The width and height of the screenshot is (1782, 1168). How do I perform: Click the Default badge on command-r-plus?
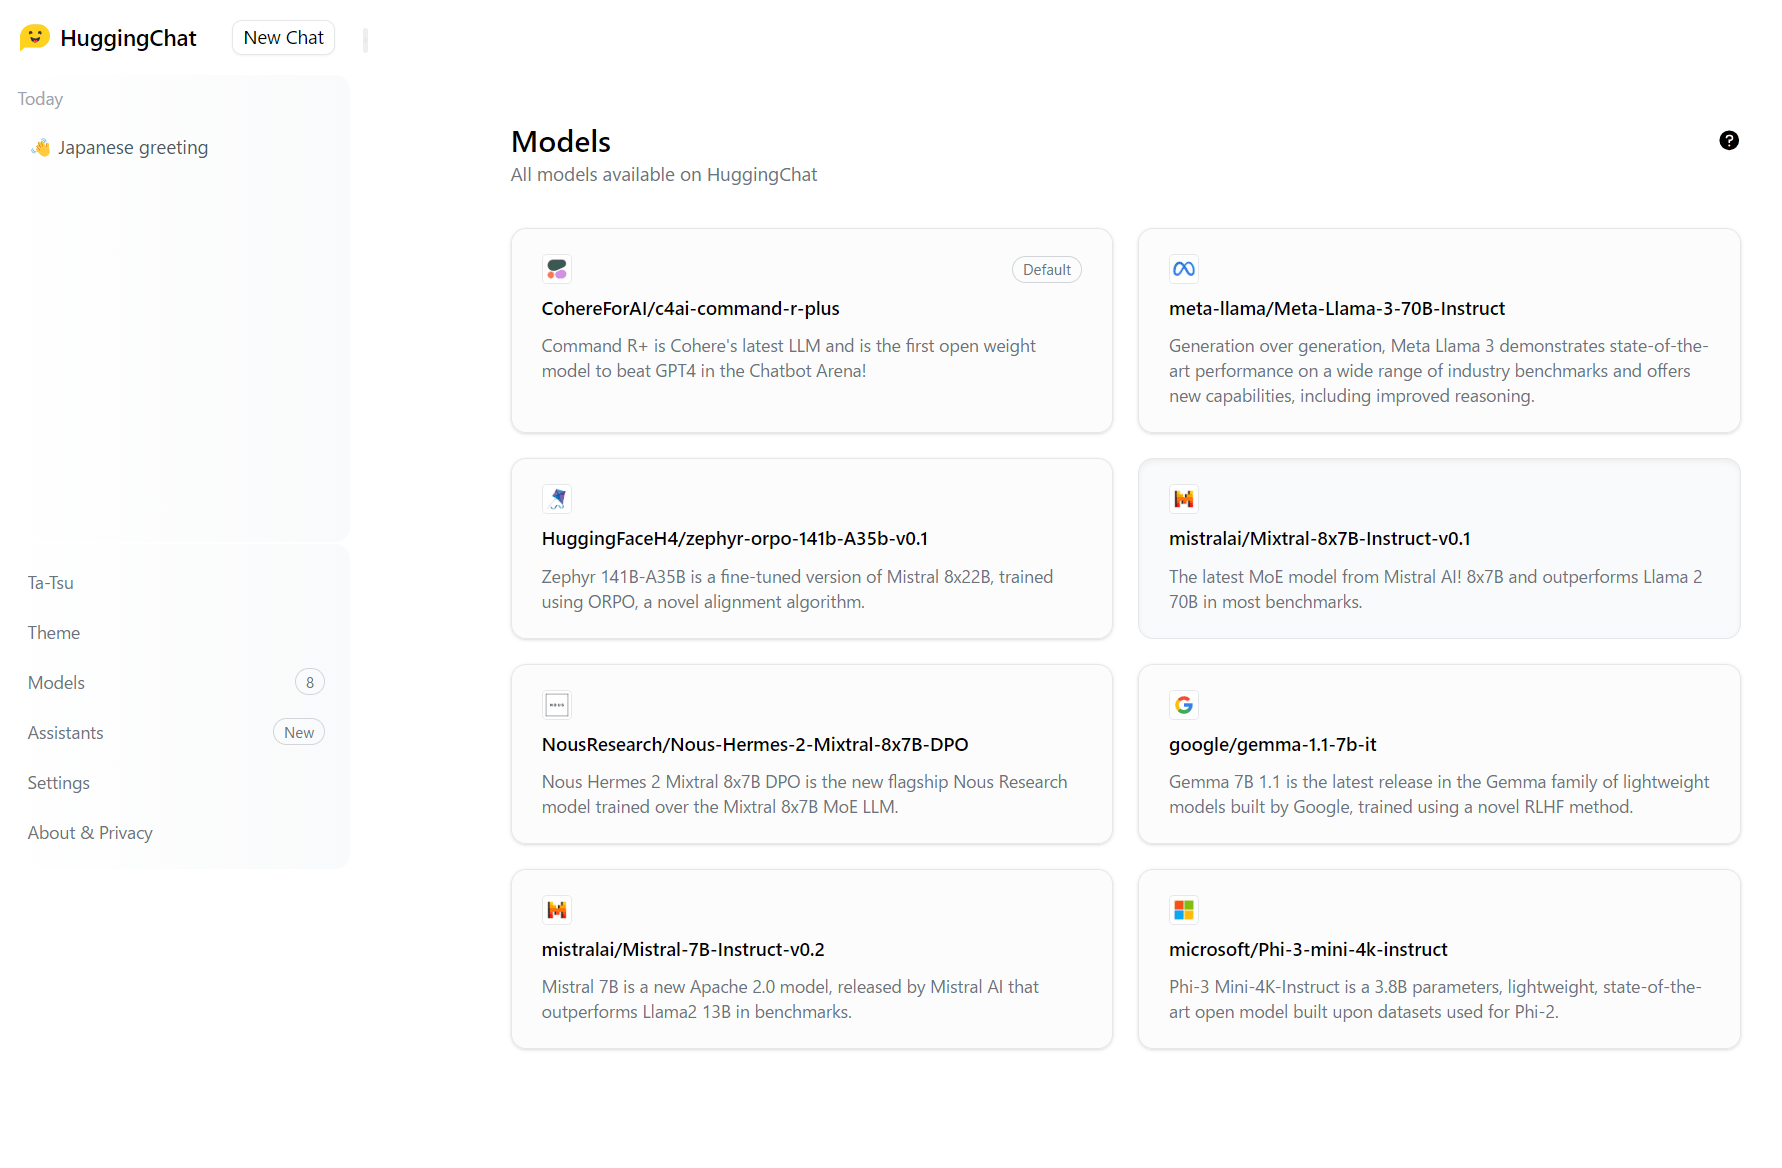1046,269
